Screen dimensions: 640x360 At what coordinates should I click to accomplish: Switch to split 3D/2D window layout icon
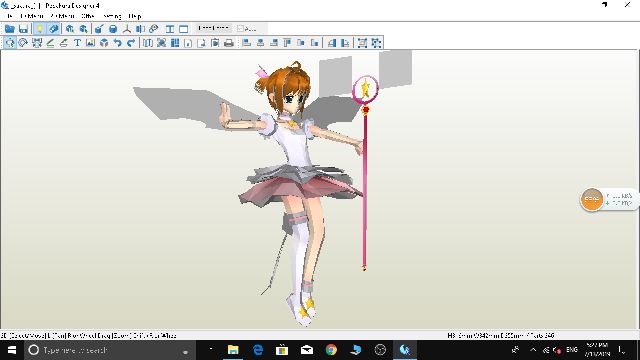pos(170,29)
